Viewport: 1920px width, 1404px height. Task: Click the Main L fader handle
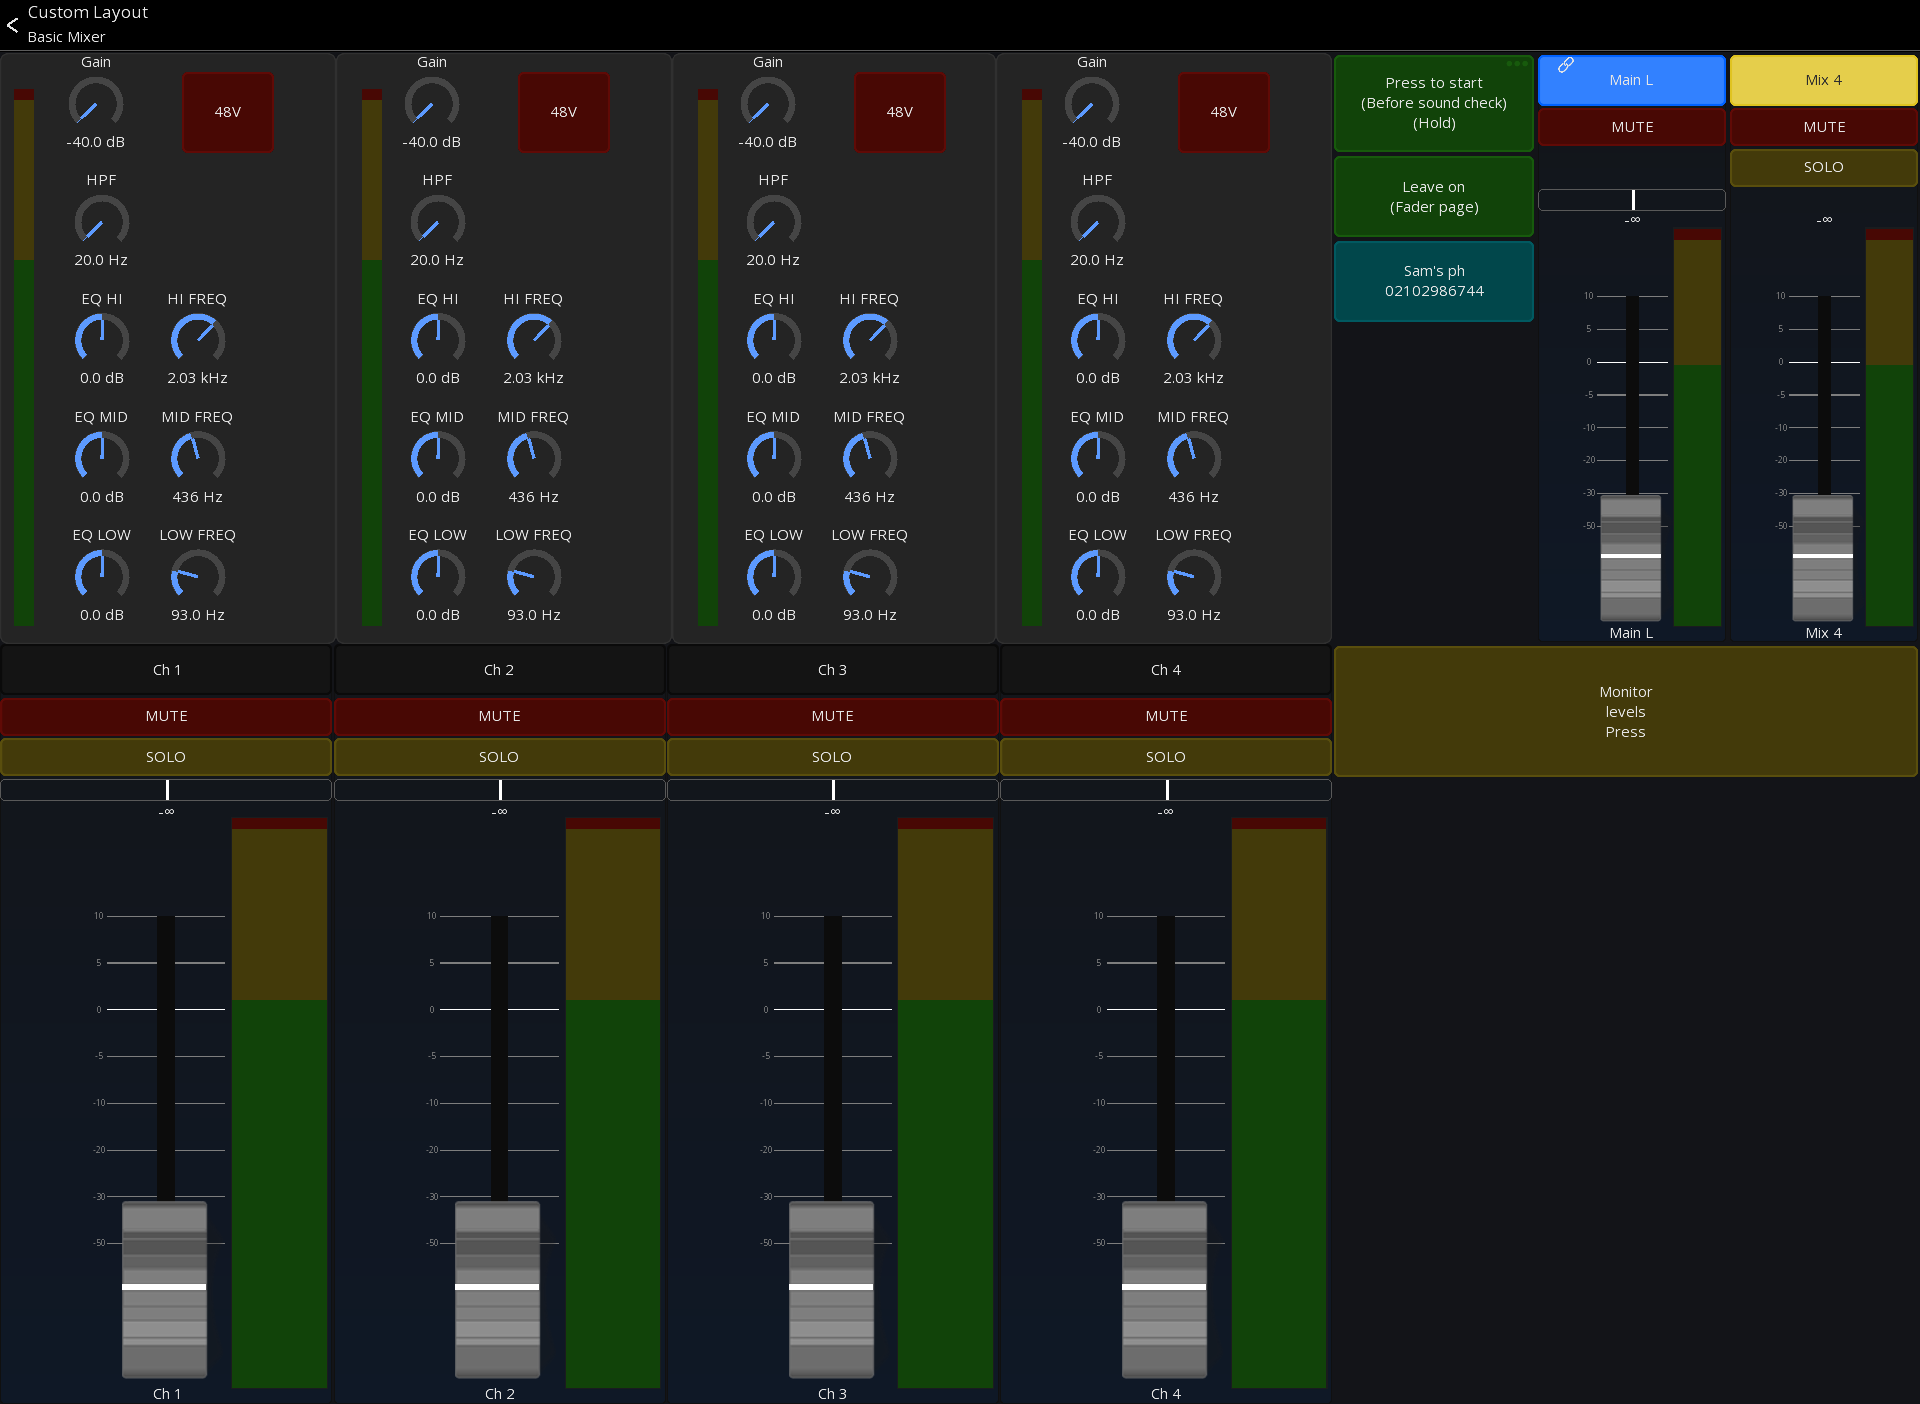point(1631,557)
